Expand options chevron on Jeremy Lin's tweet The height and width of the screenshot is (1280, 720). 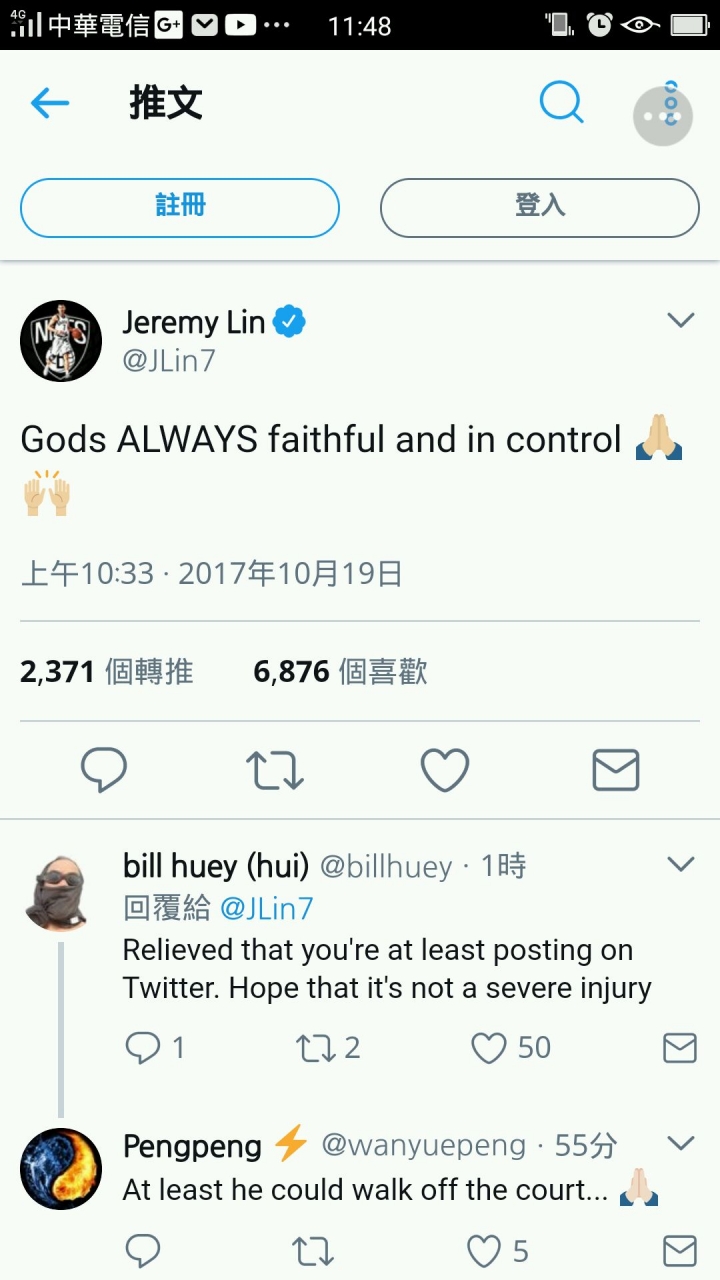coord(681,320)
